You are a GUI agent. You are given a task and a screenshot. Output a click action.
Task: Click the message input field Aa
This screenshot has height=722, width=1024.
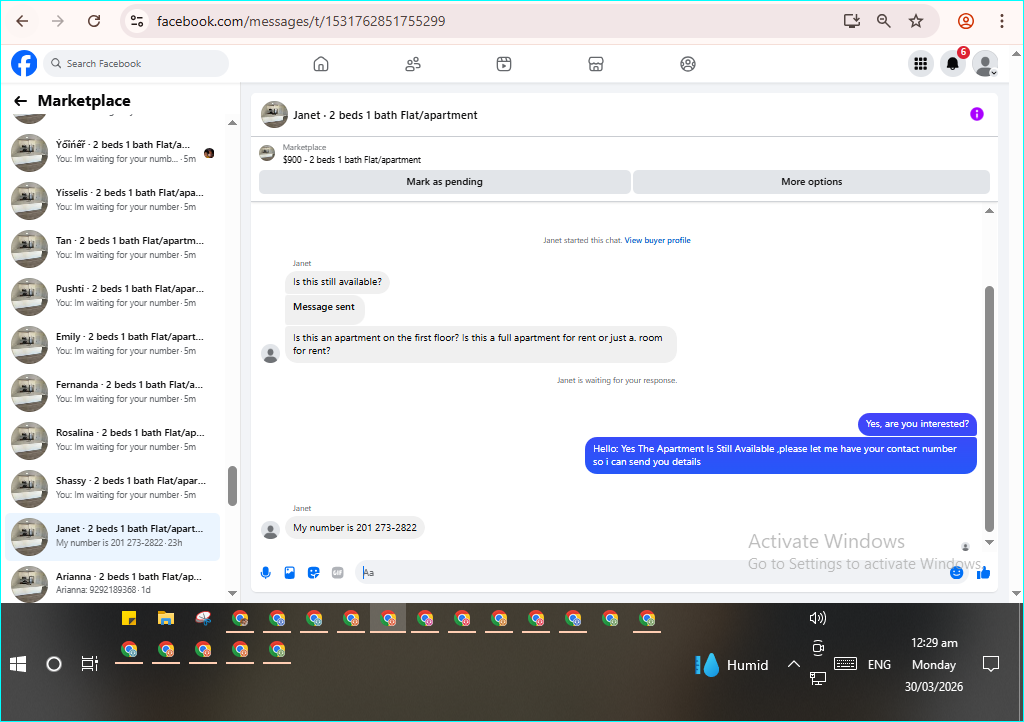(x=653, y=573)
